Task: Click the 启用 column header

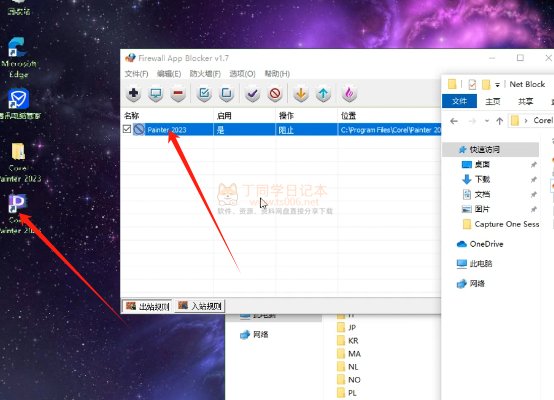Action: 244,116
